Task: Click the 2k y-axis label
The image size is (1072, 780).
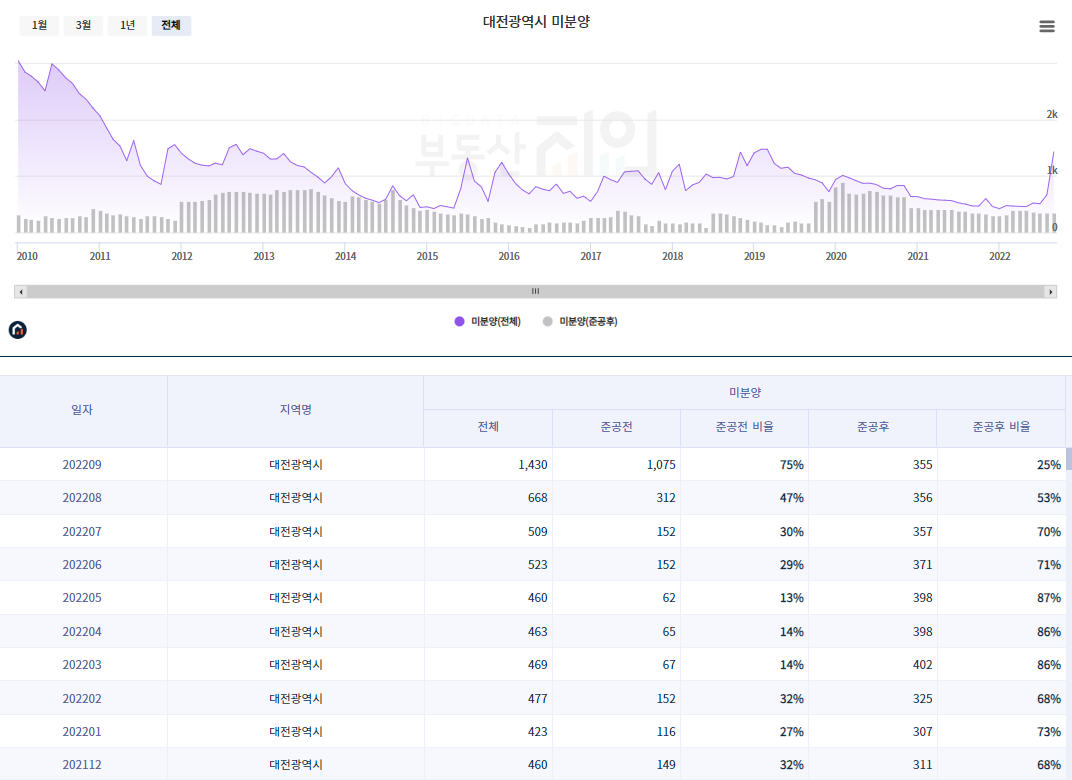Action: point(1052,114)
